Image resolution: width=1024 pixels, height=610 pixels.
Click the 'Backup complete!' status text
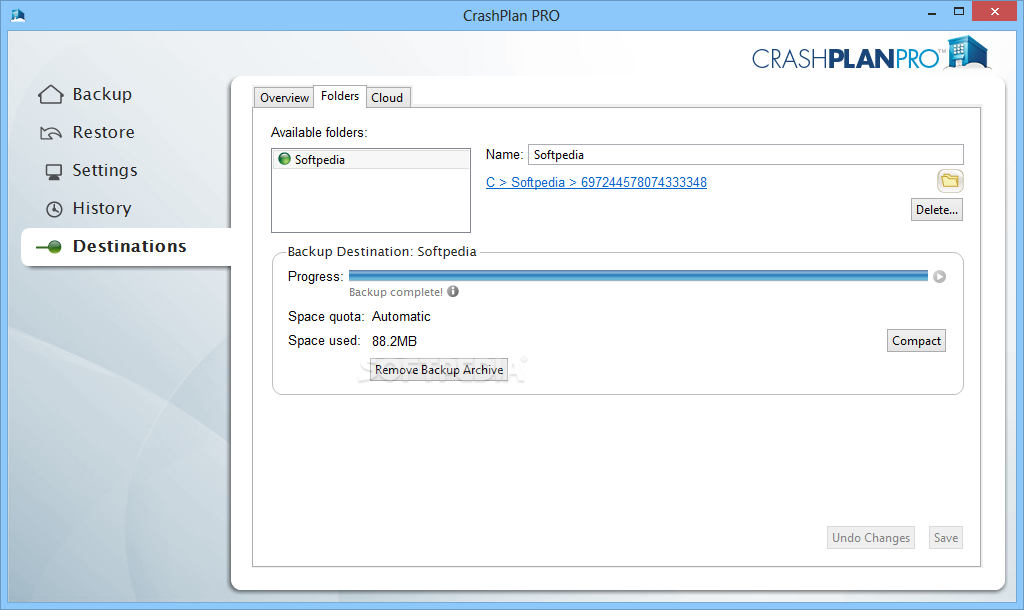[x=396, y=292]
